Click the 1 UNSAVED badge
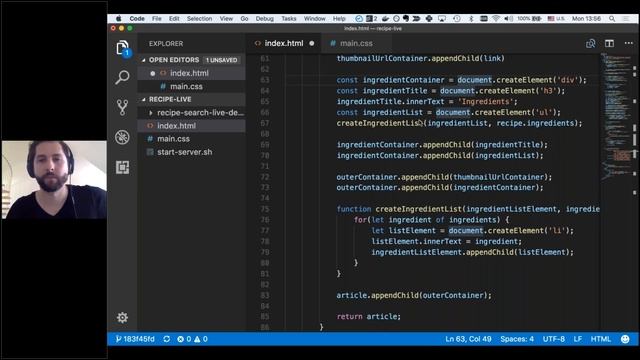The height and width of the screenshot is (360, 640). click(x=221, y=60)
